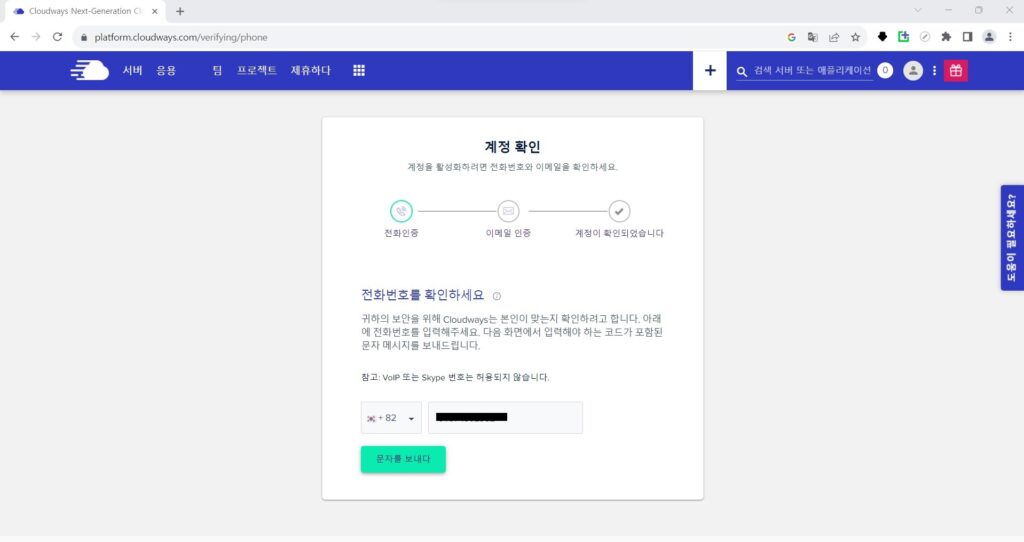Image resolution: width=1024 pixels, height=542 pixels.
Task: Select the Cloudways Next-Generation tab
Action: click(86, 11)
